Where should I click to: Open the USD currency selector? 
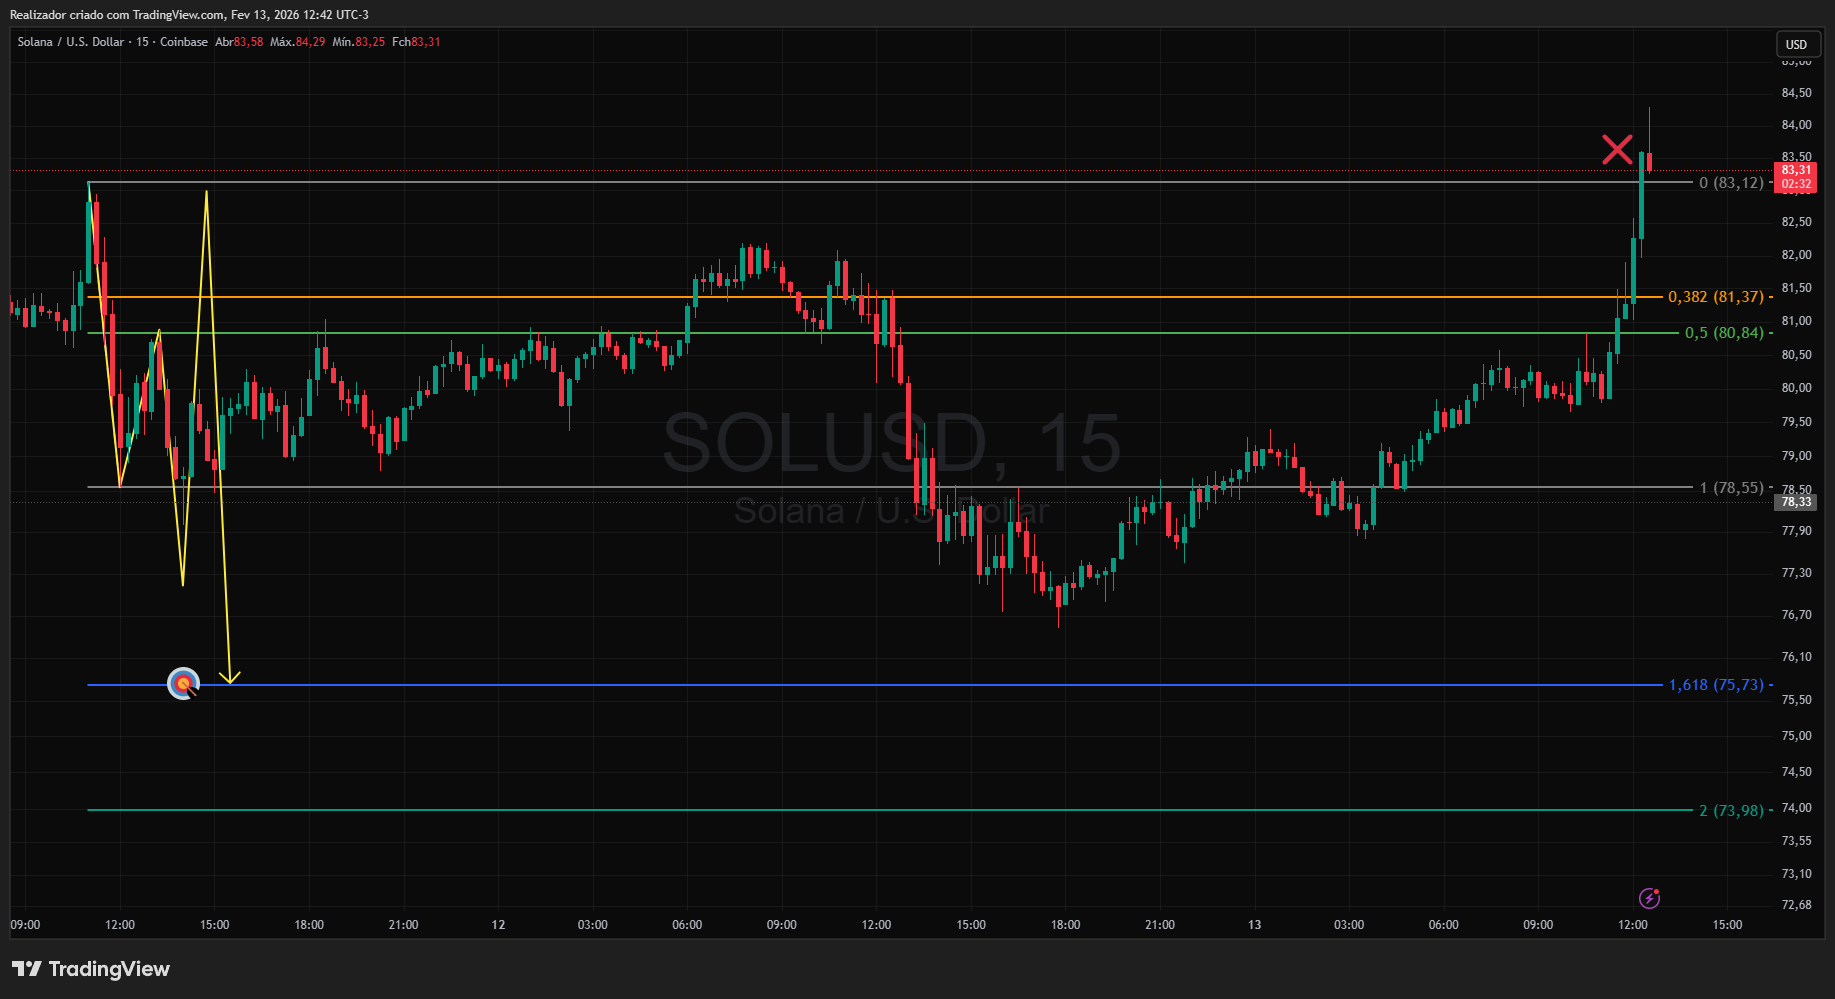(1797, 44)
